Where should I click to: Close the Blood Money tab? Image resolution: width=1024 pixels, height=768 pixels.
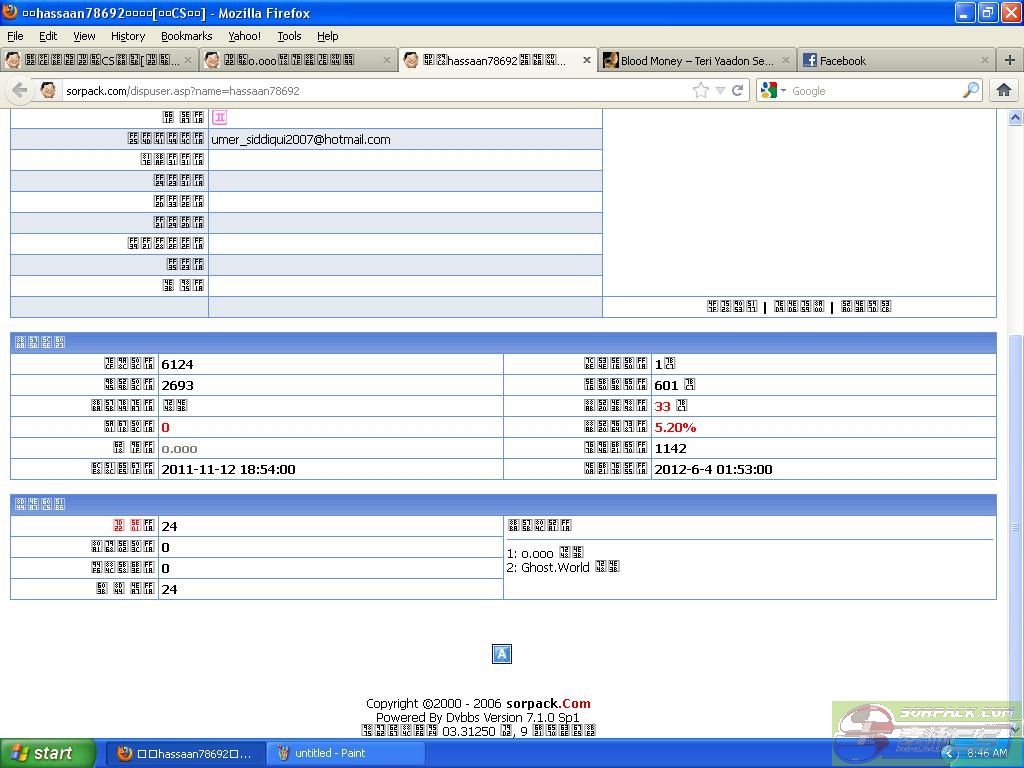click(785, 60)
